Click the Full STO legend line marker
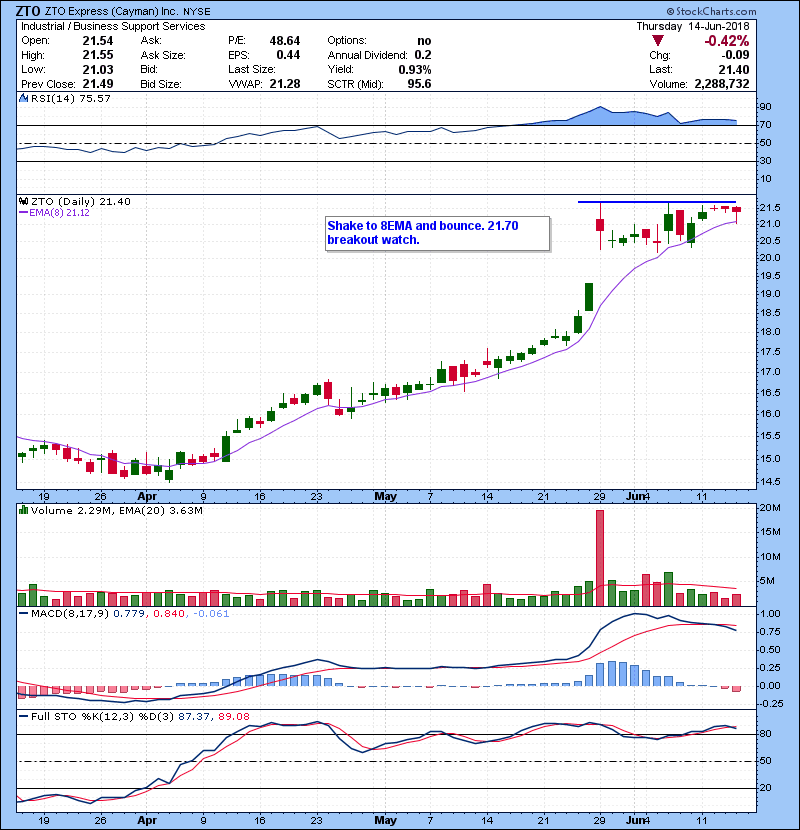800x830 pixels. 23,717
